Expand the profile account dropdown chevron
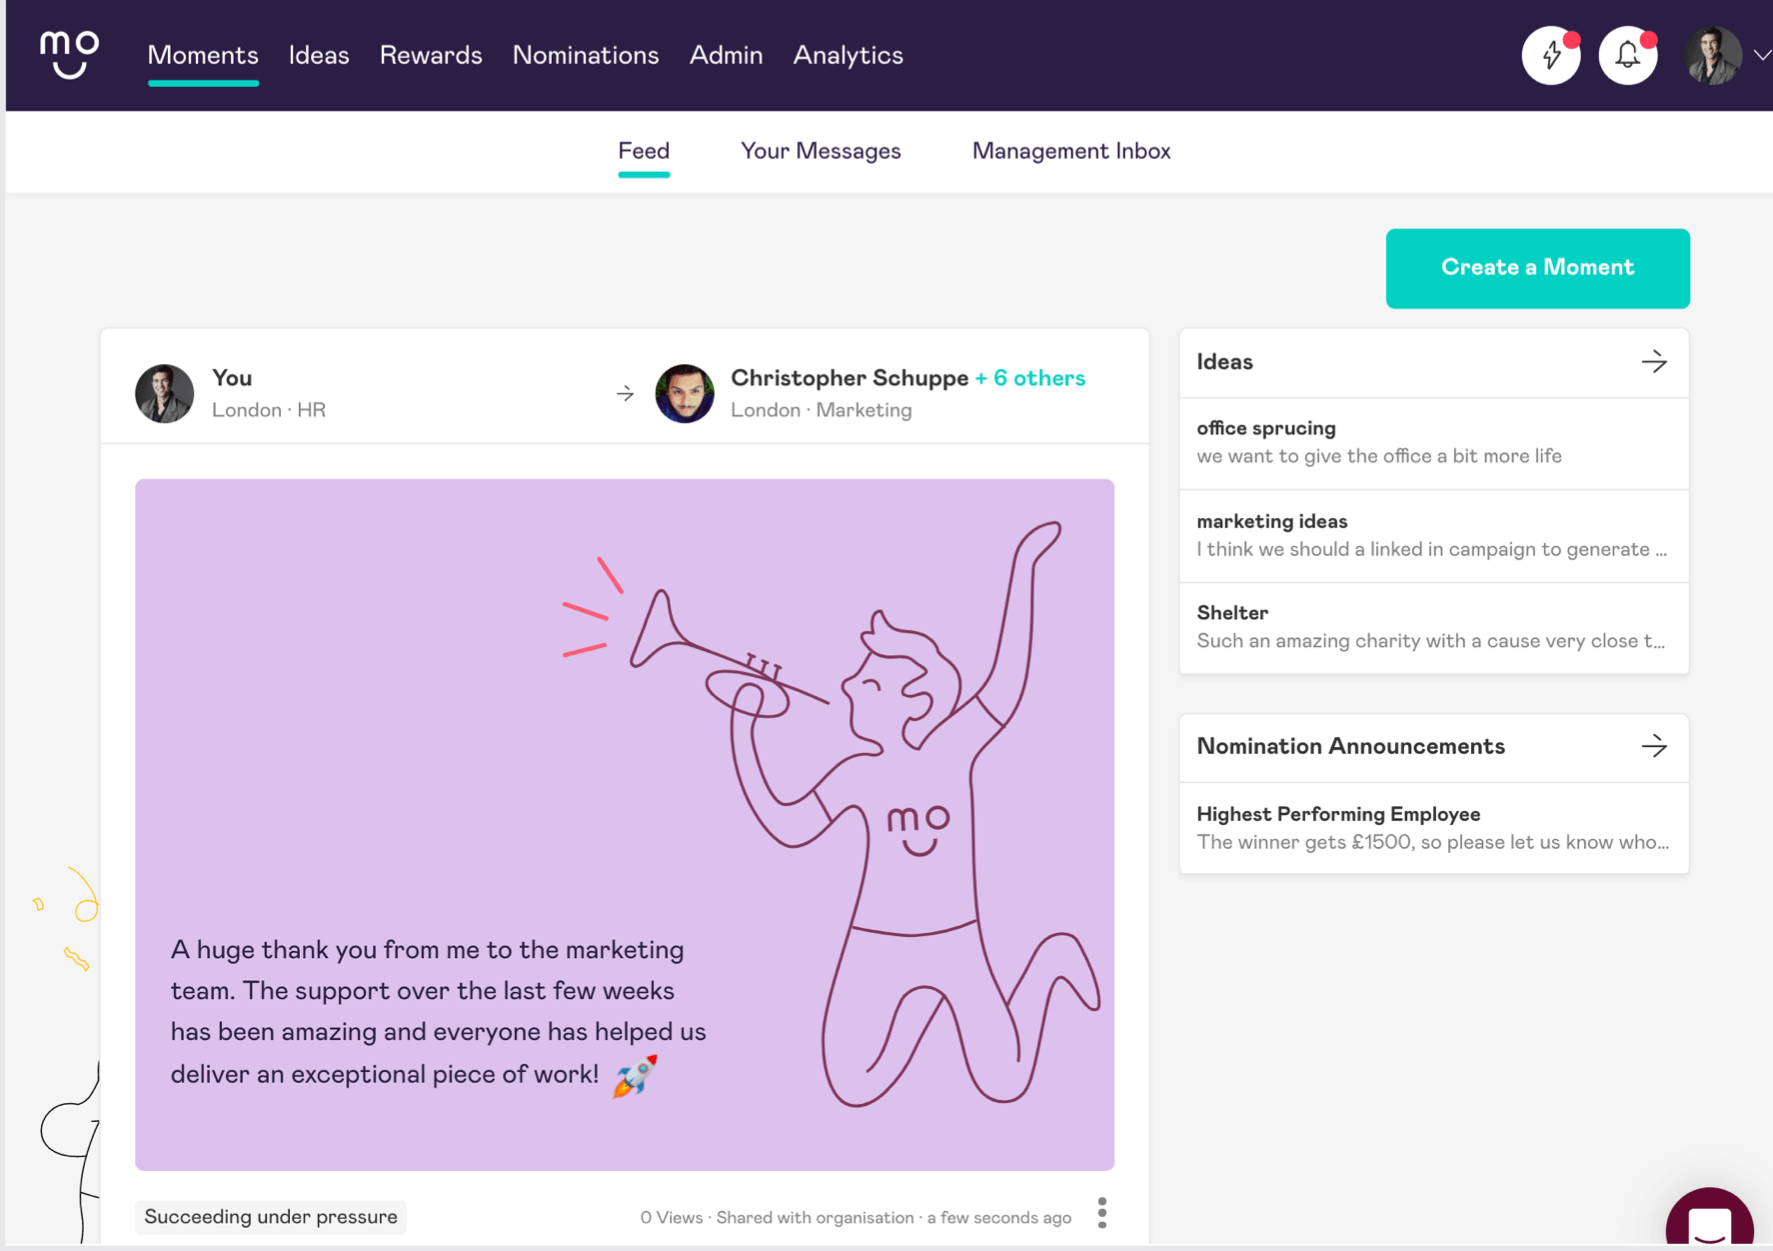 [1762, 55]
